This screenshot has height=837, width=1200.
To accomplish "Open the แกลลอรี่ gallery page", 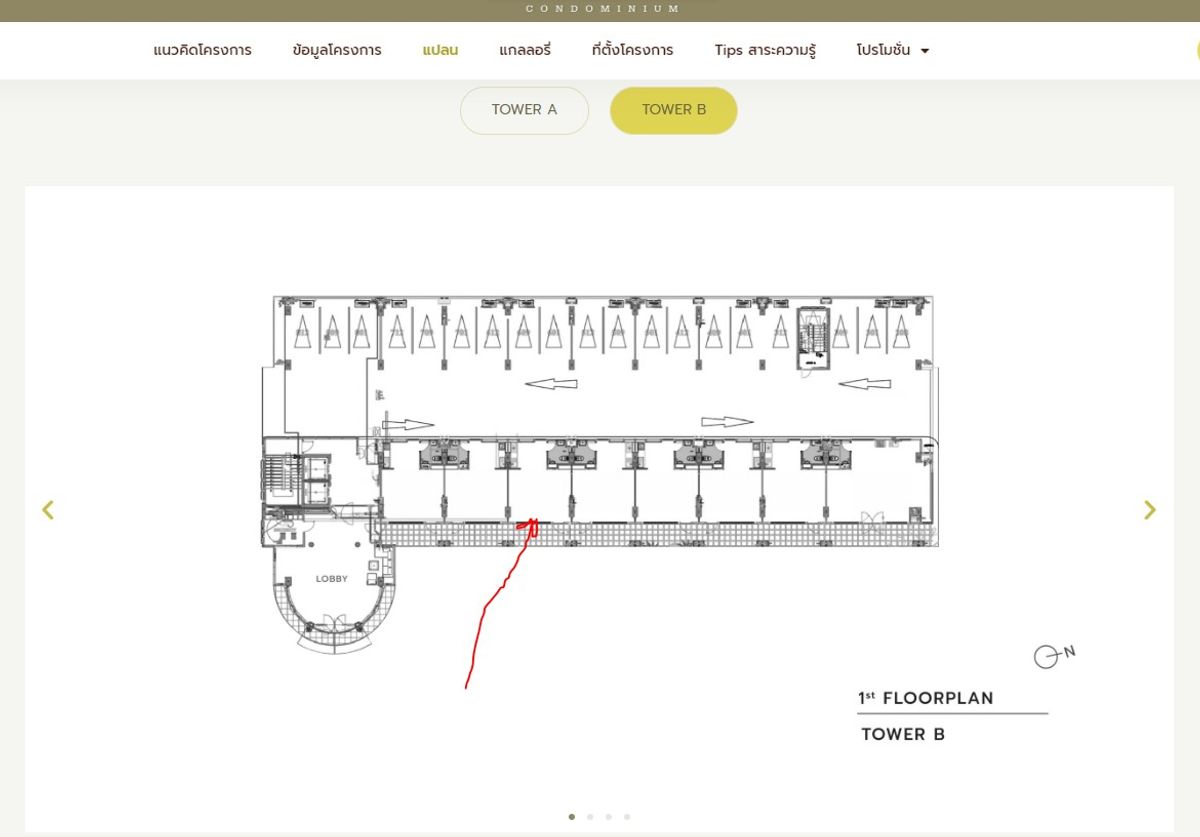I will point(525,50).
